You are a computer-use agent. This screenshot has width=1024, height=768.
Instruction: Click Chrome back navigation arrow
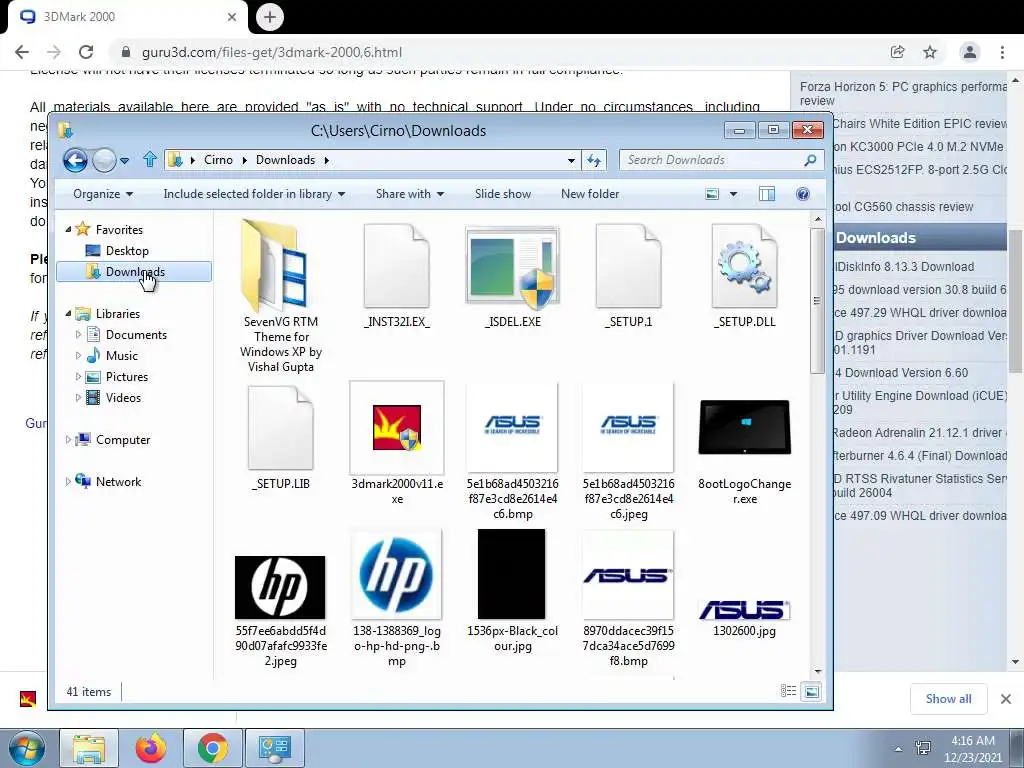22,52
